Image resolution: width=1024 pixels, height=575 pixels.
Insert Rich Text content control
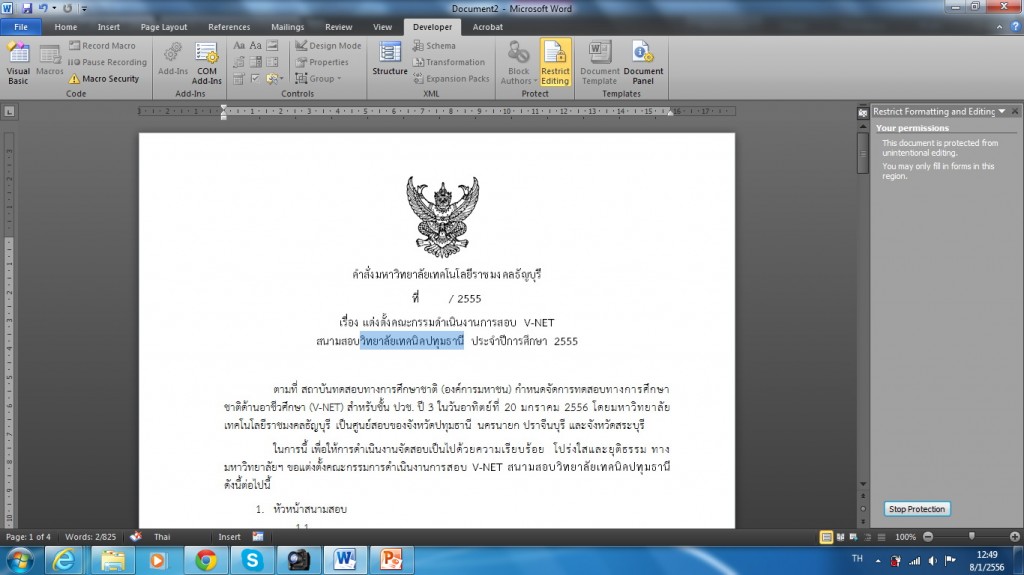[239, 46]
